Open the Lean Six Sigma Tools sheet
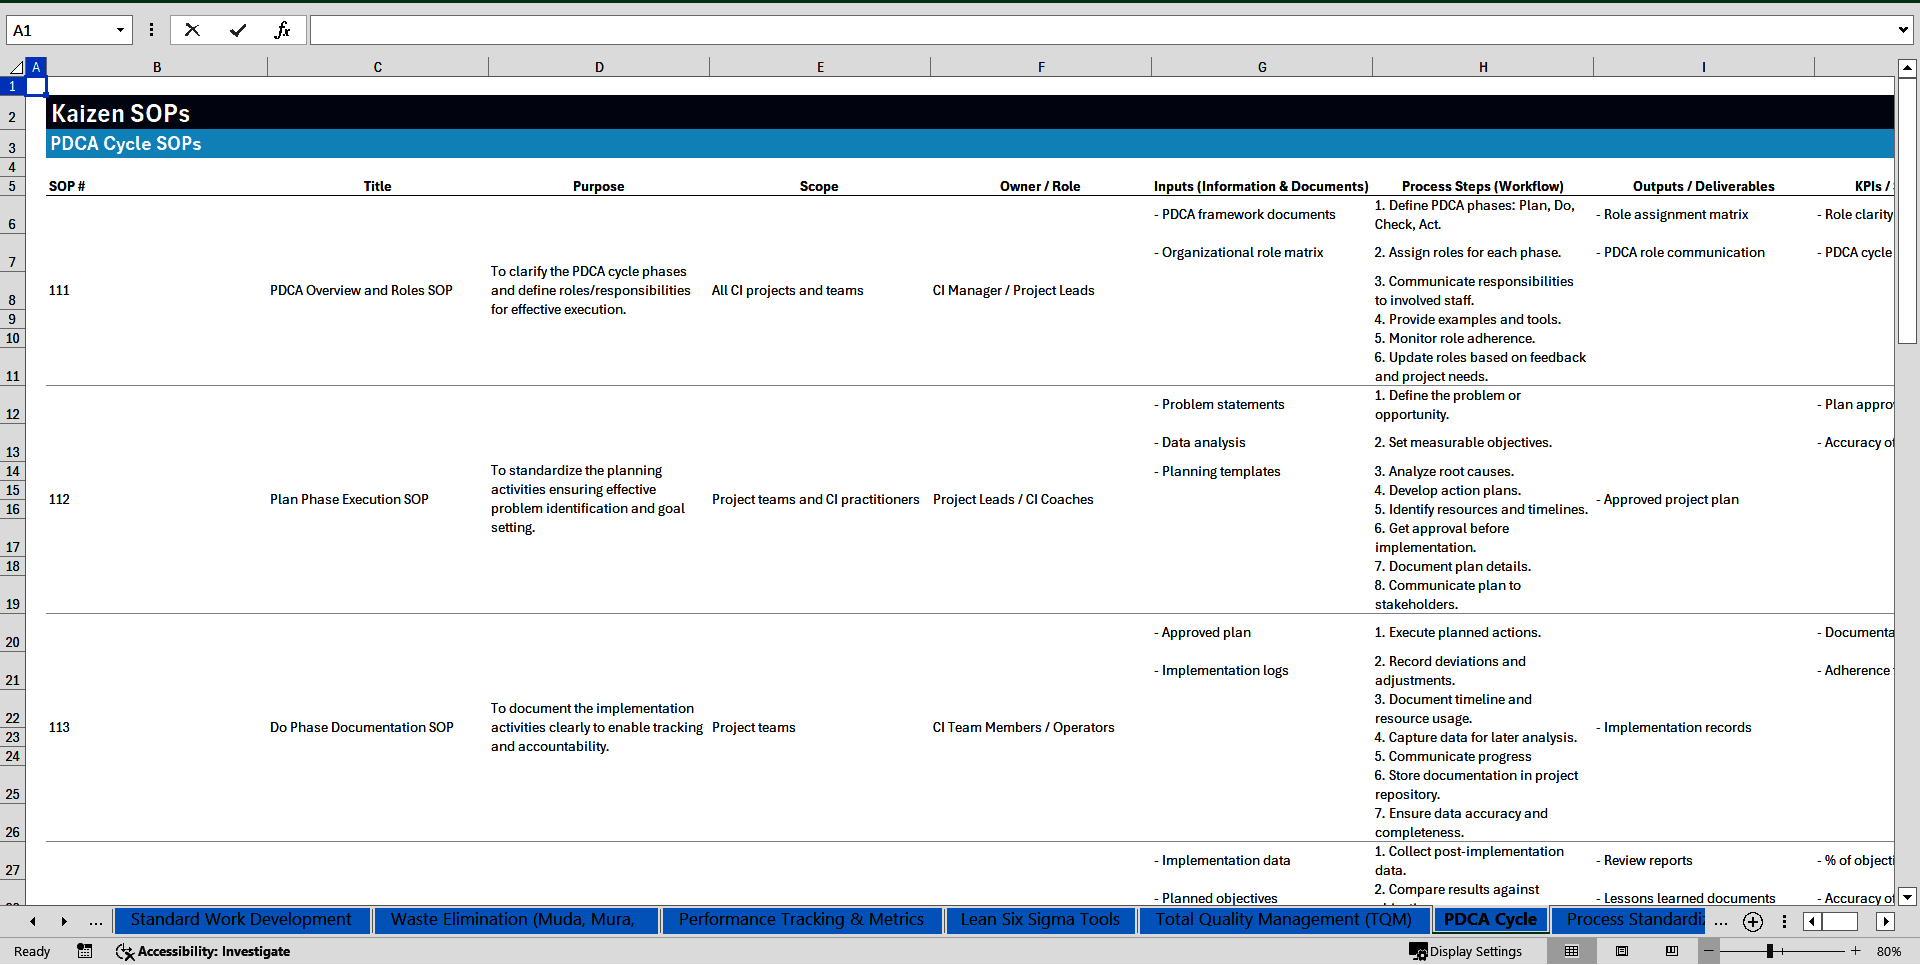The image size is (1920, 965). coord(1039,920)
